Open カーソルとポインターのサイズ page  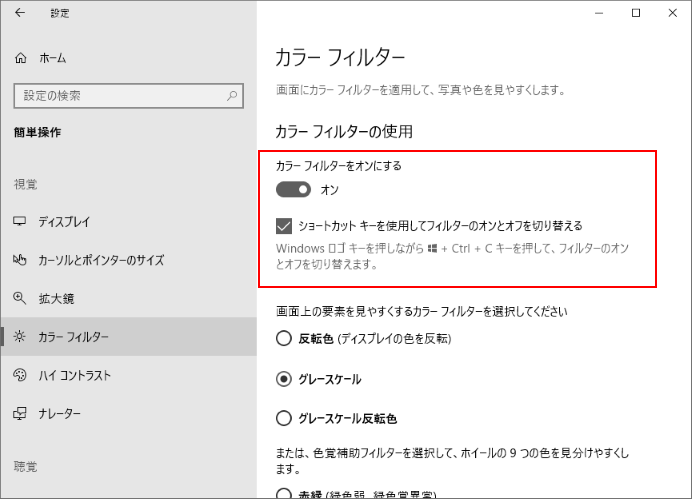click(128, 260)
